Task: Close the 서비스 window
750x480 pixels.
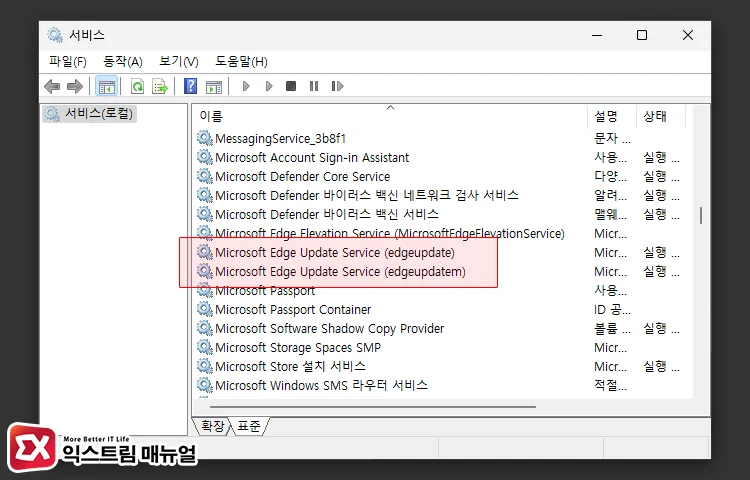Action: click(x=688, y=35)
